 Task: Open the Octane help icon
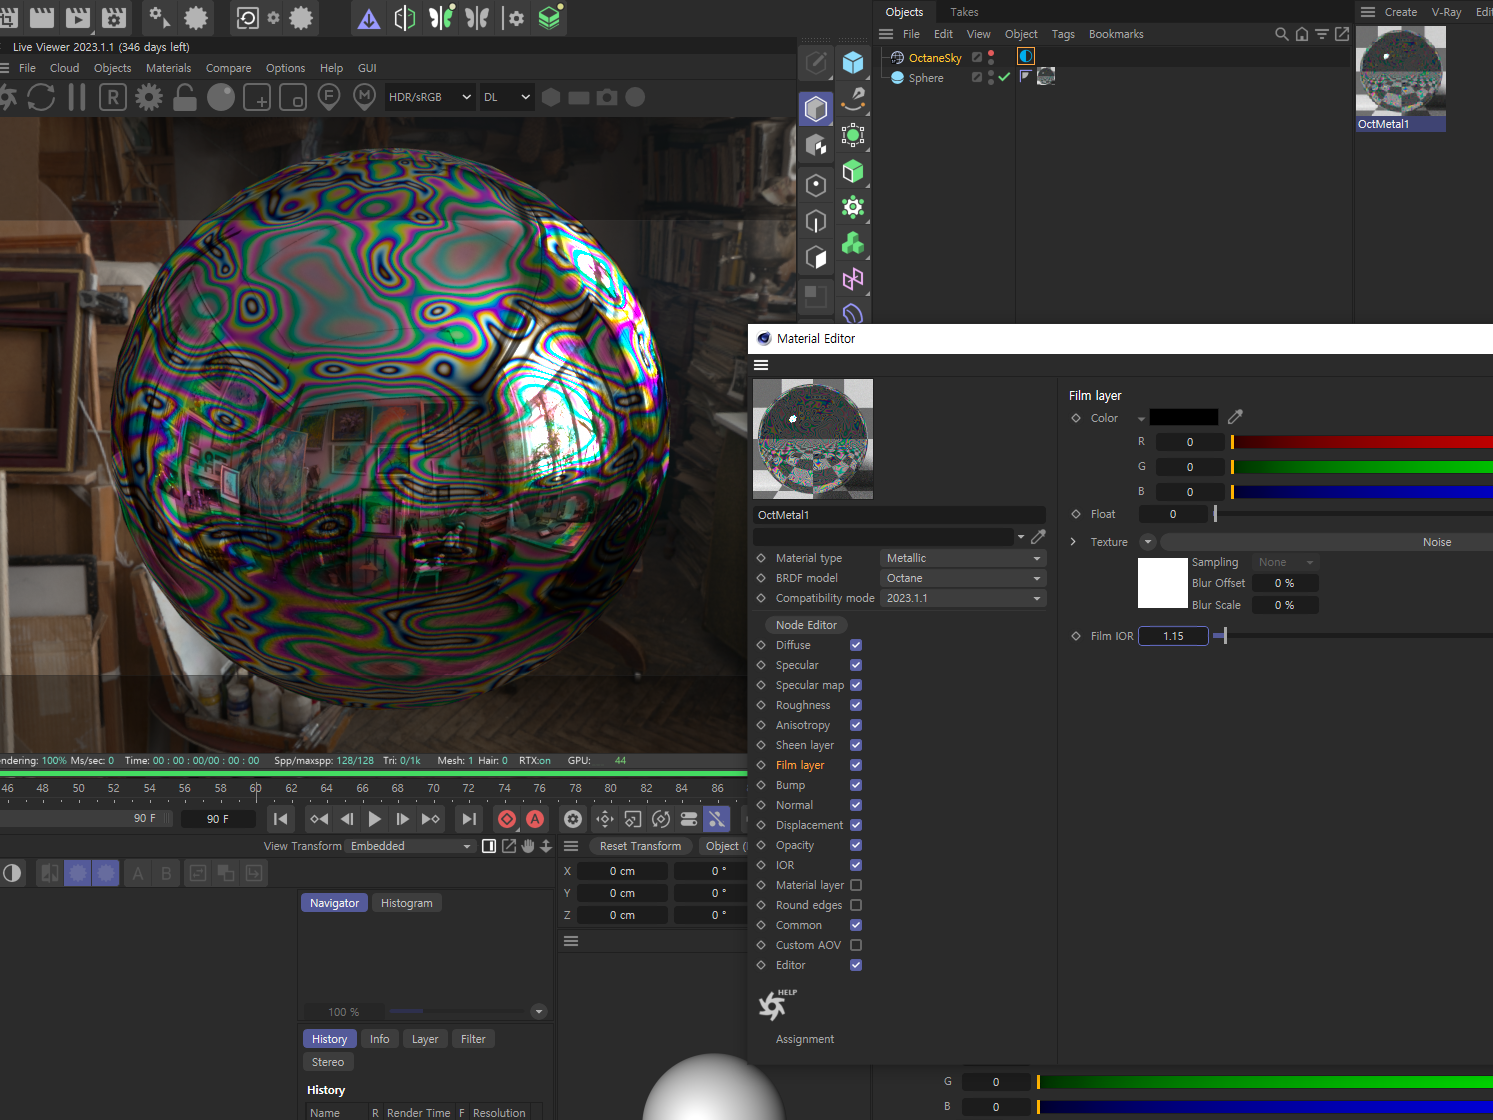coord(776,1004)
